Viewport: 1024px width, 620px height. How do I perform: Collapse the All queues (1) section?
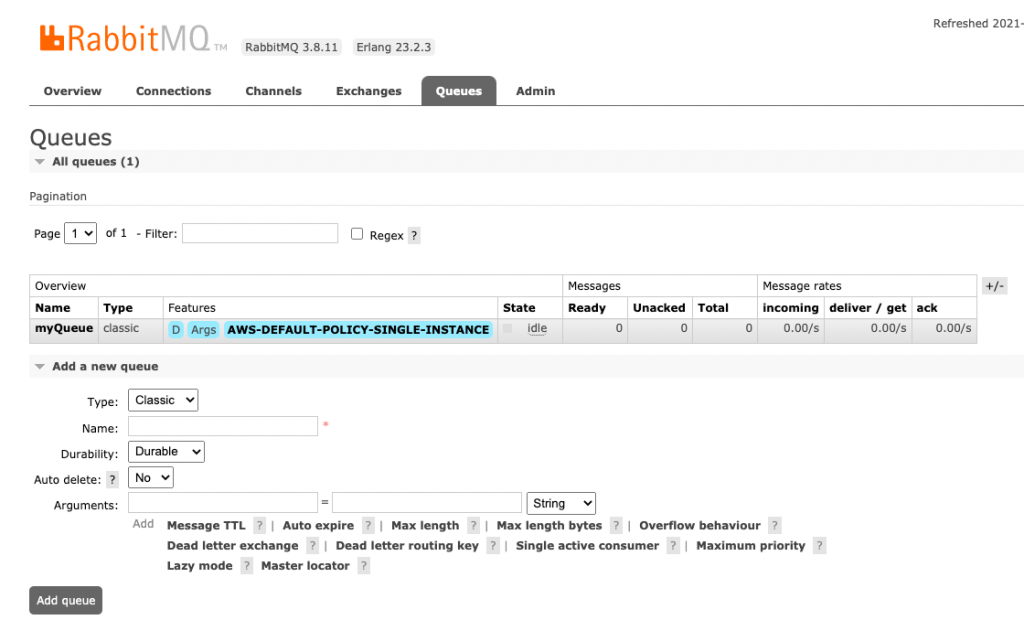(95, 161)
